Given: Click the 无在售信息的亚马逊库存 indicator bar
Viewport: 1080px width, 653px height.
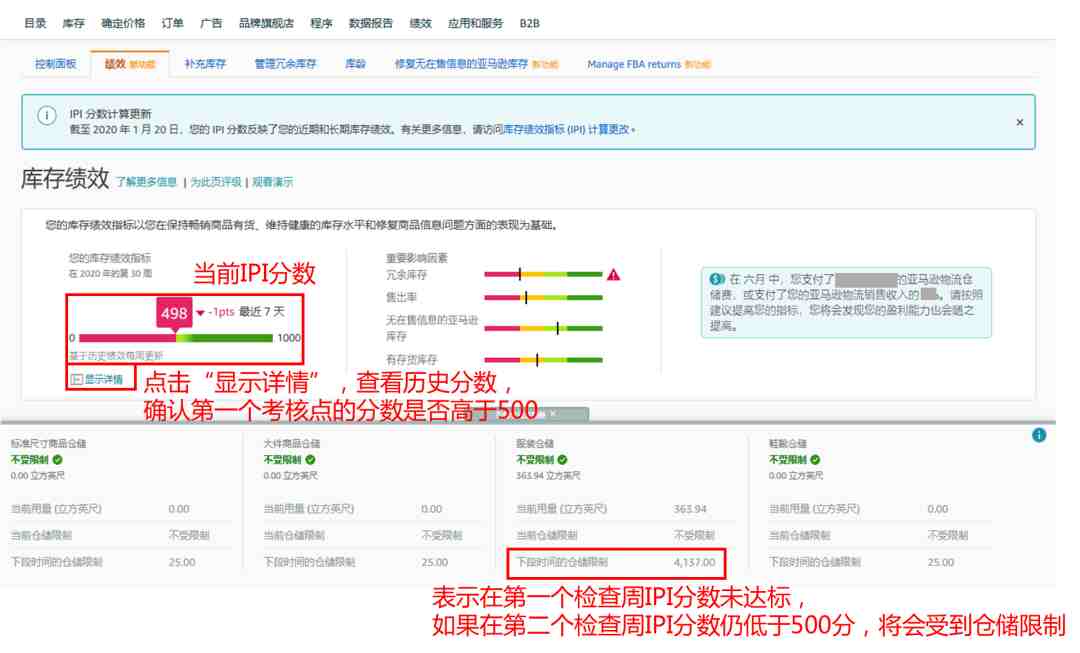Looking at the screenshot, I should pos(543,329).
